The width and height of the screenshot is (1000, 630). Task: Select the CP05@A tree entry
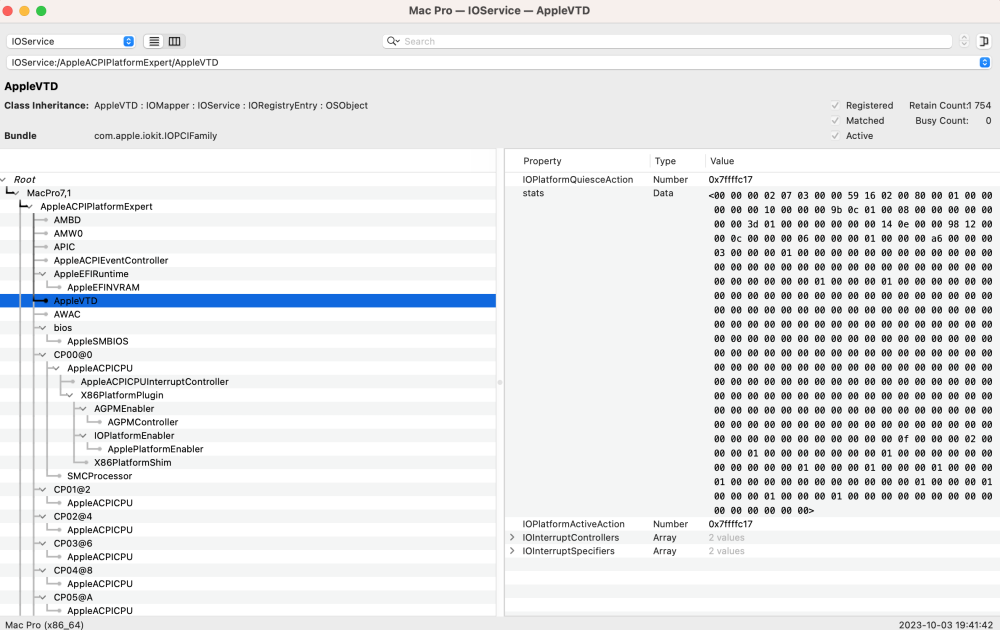click(73, 597)
